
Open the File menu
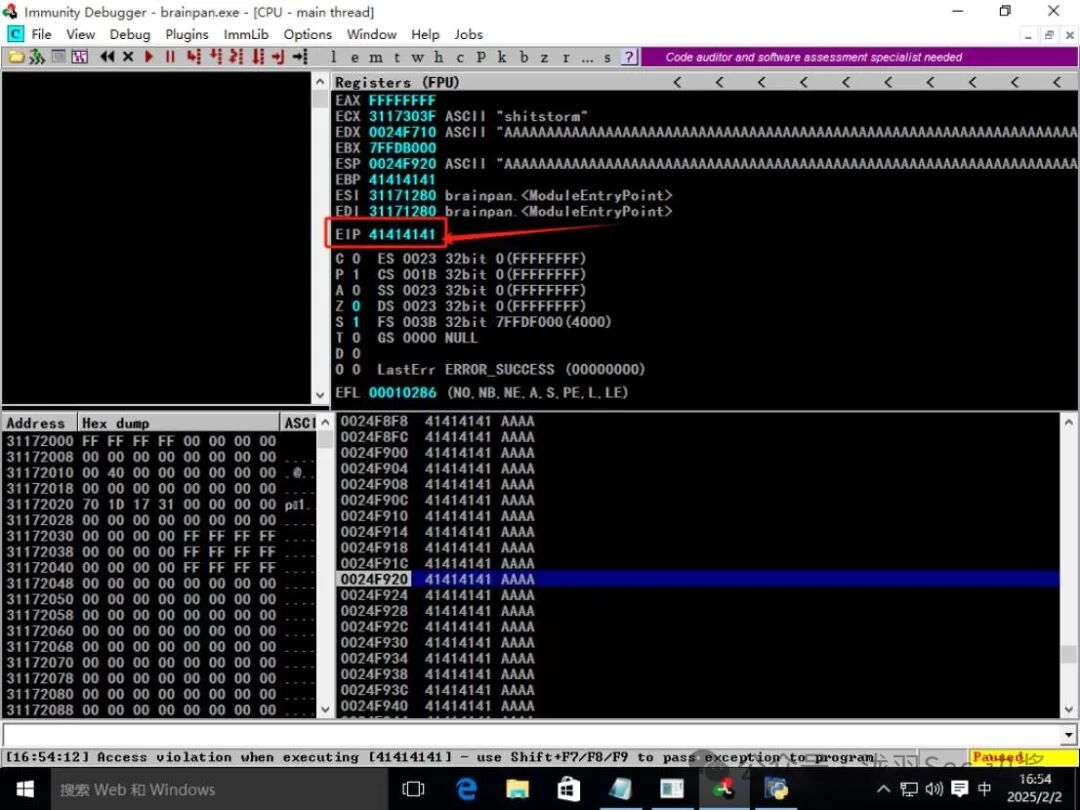[x=41, y=34]
